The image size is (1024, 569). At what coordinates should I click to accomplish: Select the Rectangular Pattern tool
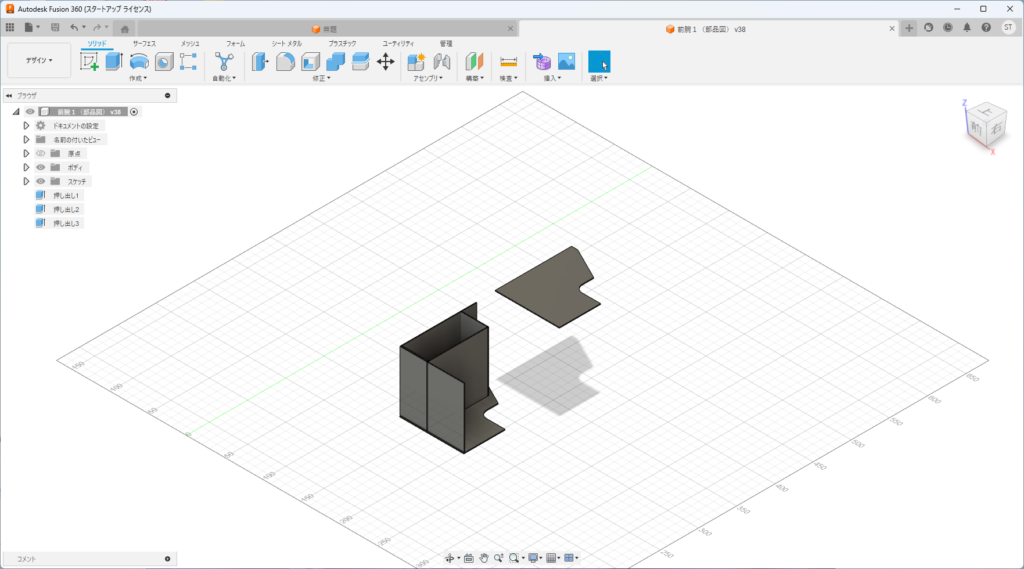tap(188, 61)
